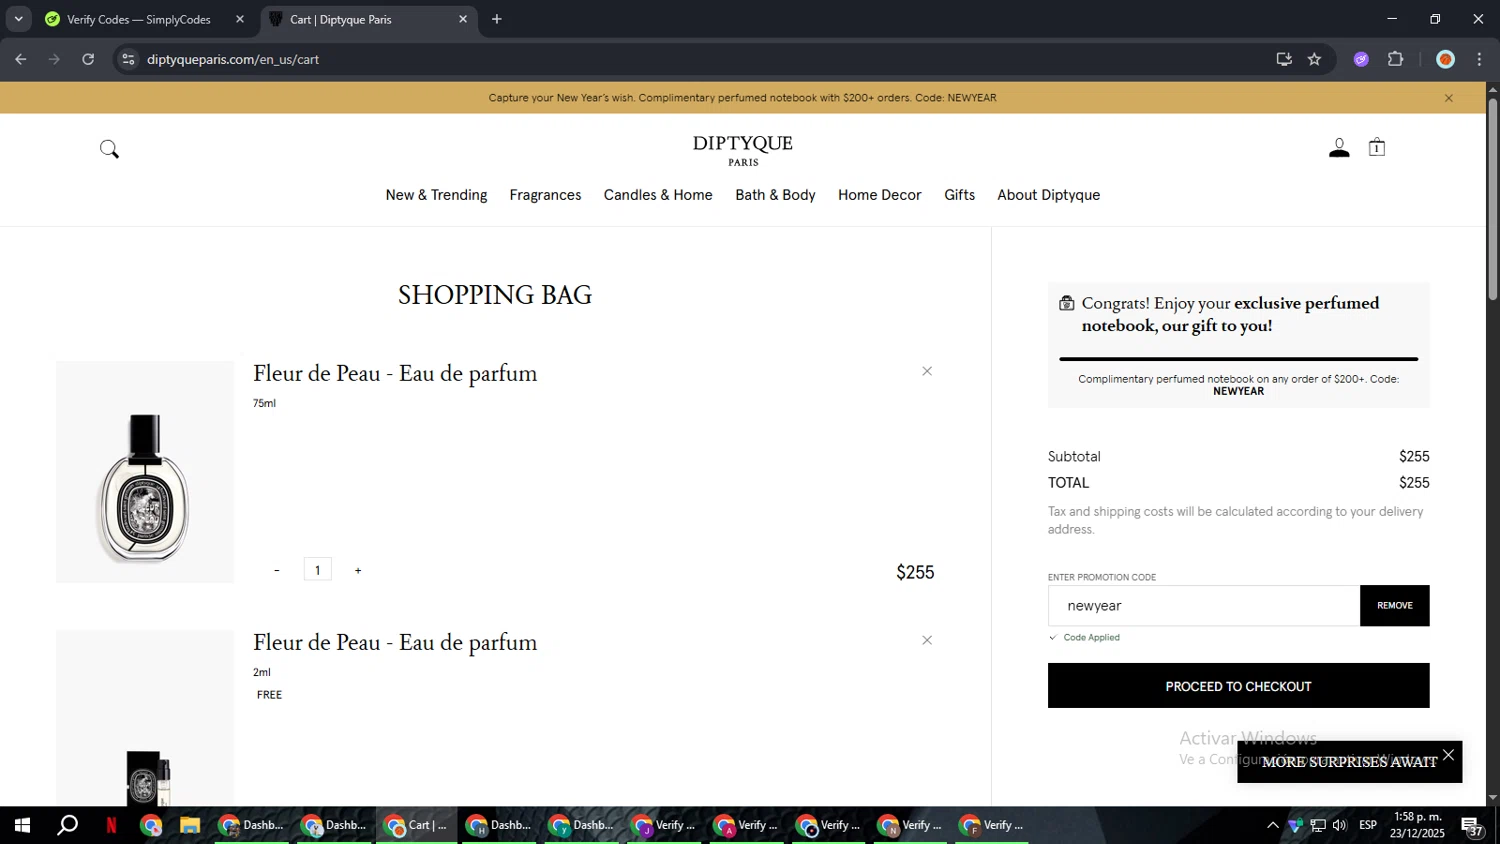
Task: Remove the applied promotion code
Action: tap(1395, 606)
